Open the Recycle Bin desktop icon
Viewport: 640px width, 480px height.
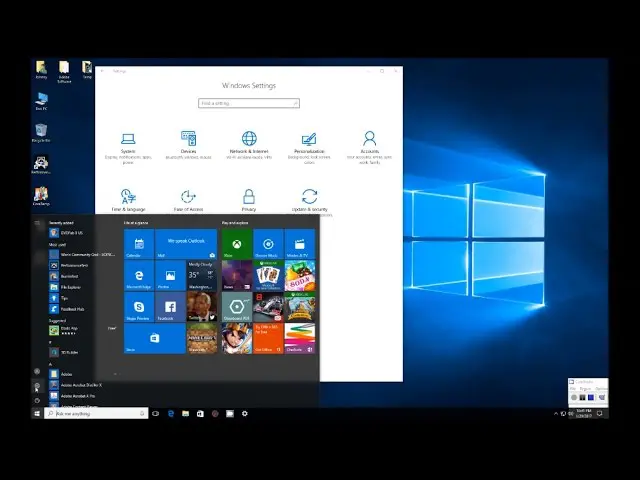coord(41,132)
